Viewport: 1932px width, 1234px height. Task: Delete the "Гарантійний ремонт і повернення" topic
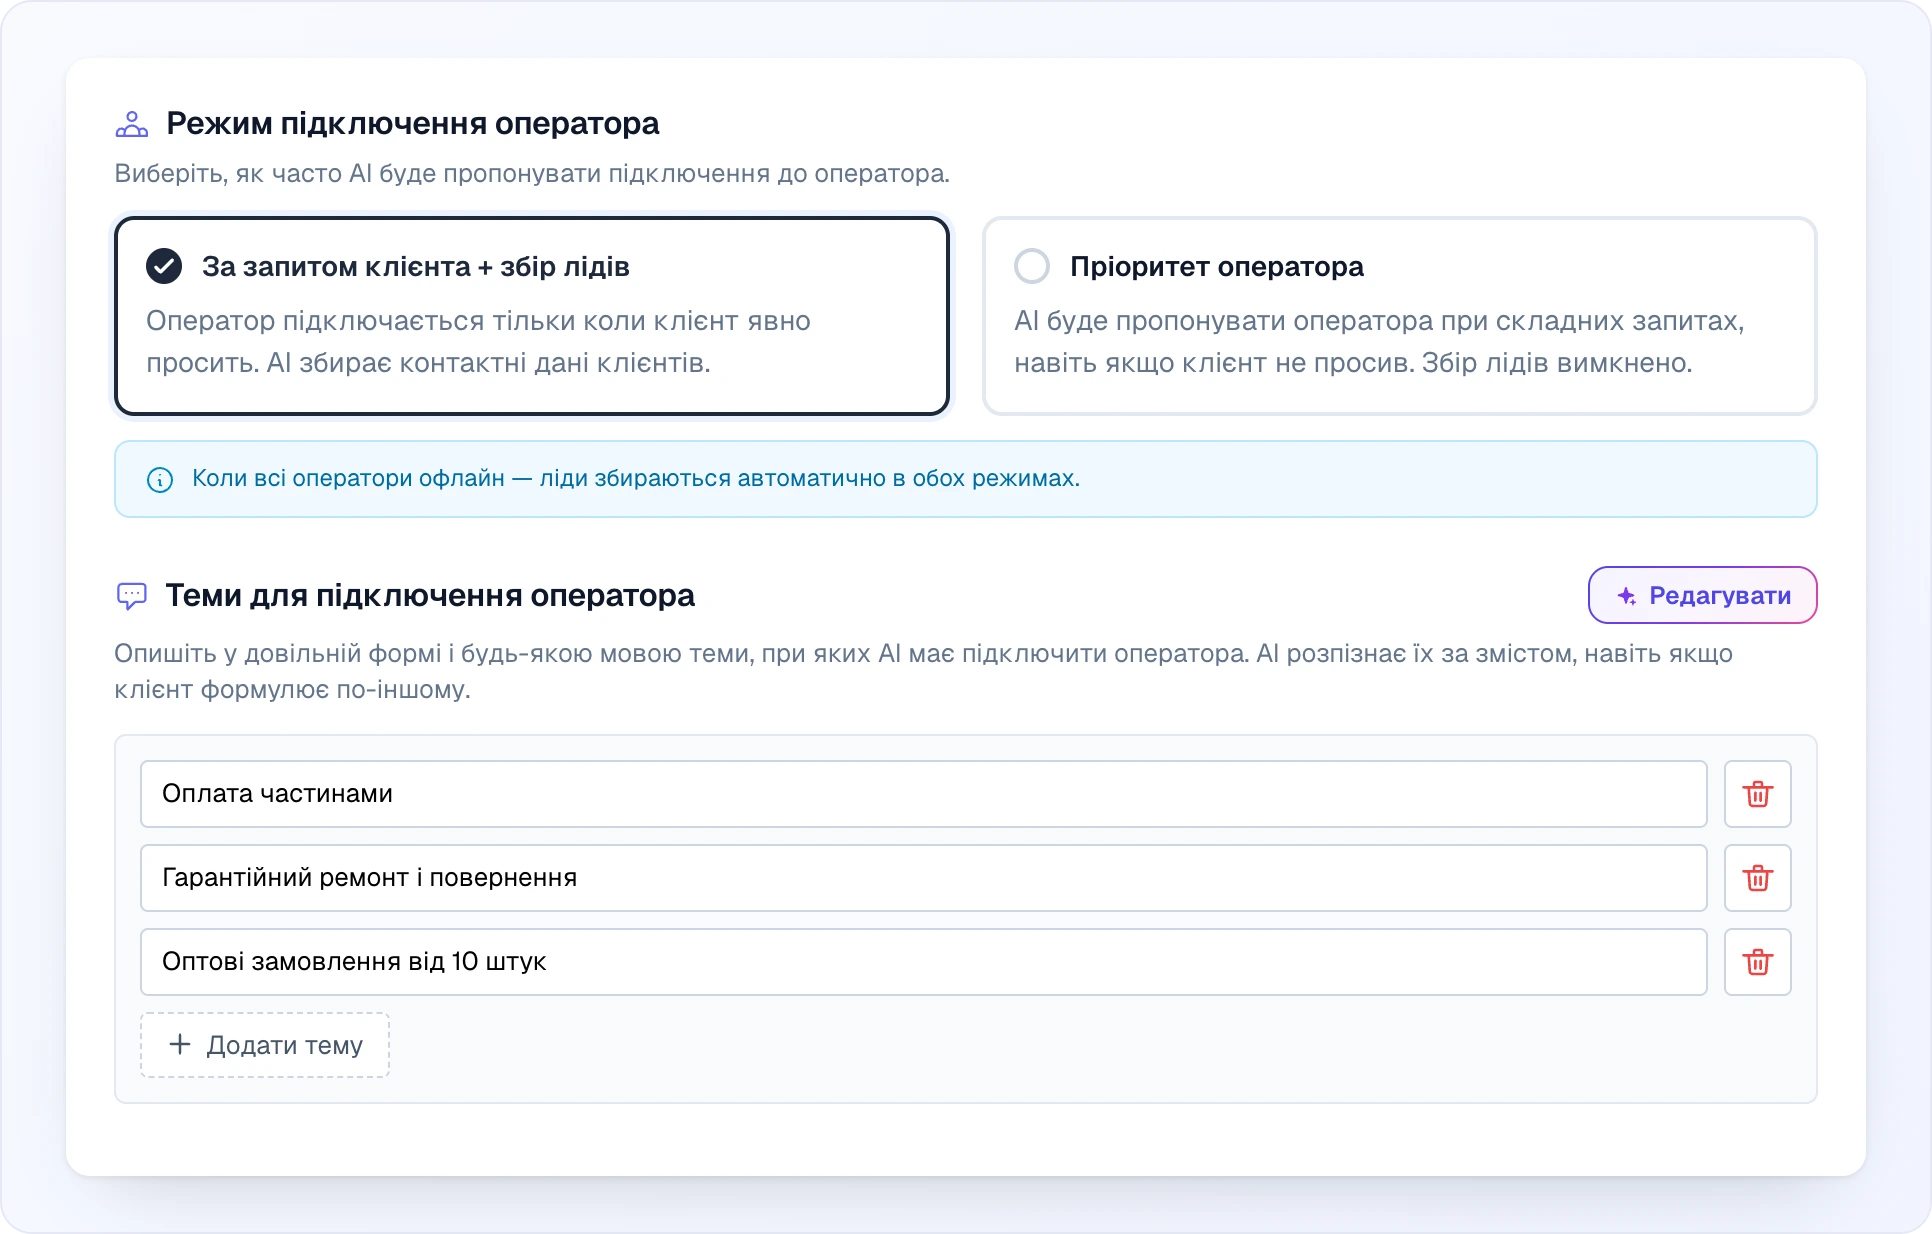click(1757, 878)
